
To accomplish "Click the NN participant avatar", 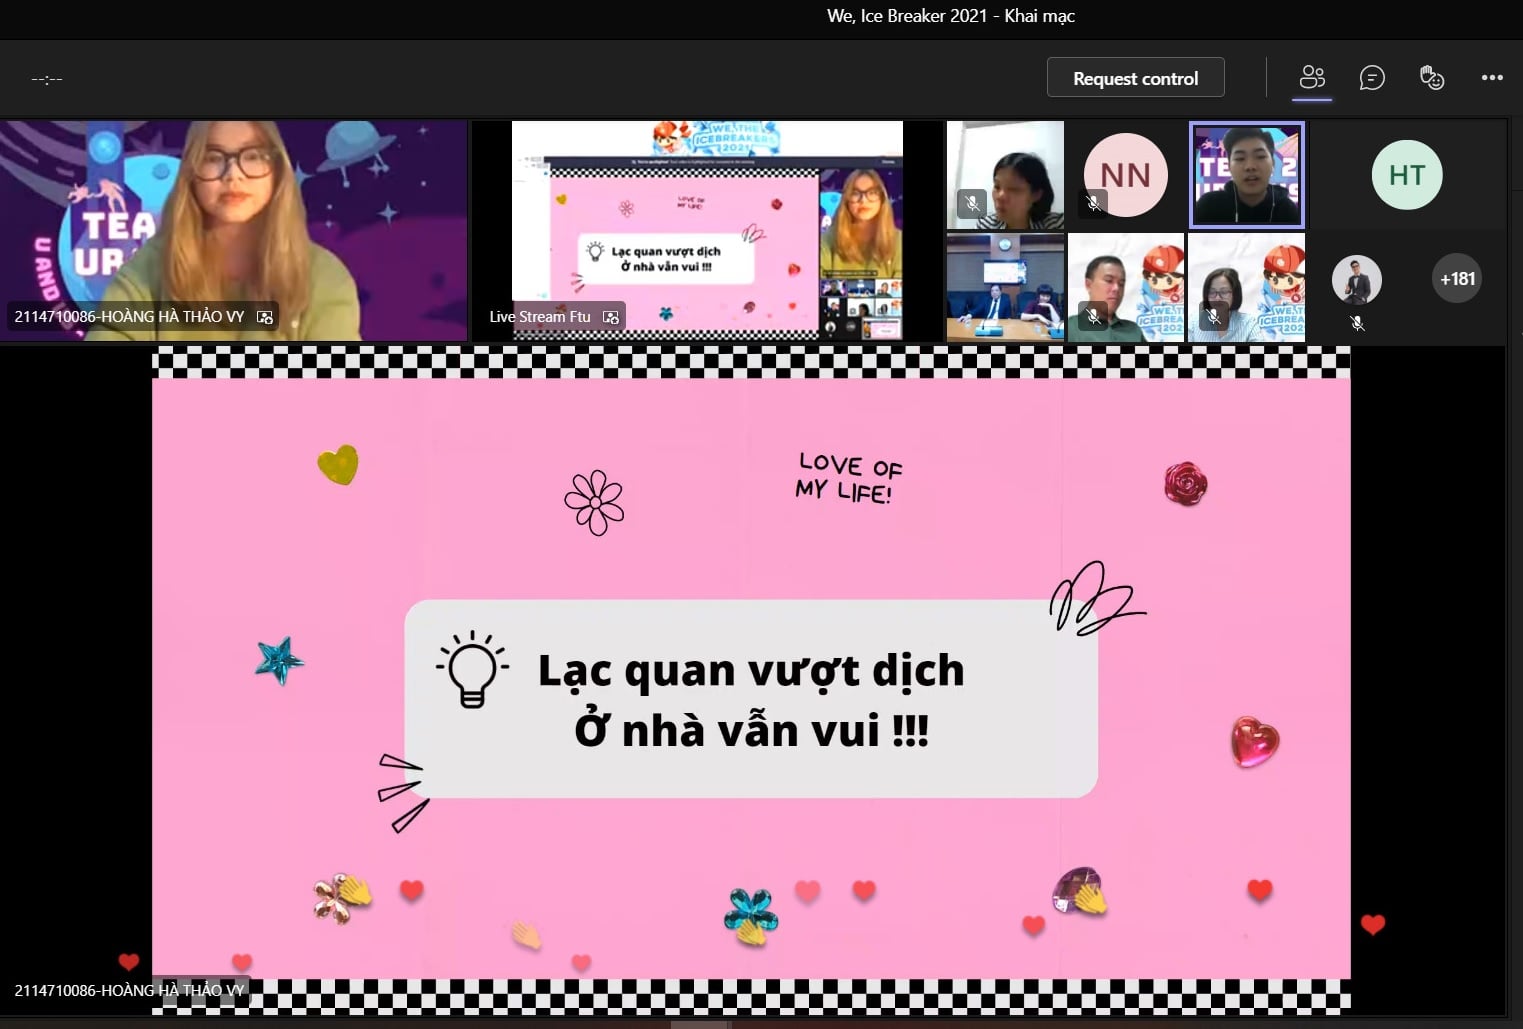I will [x=1126, y=175].
